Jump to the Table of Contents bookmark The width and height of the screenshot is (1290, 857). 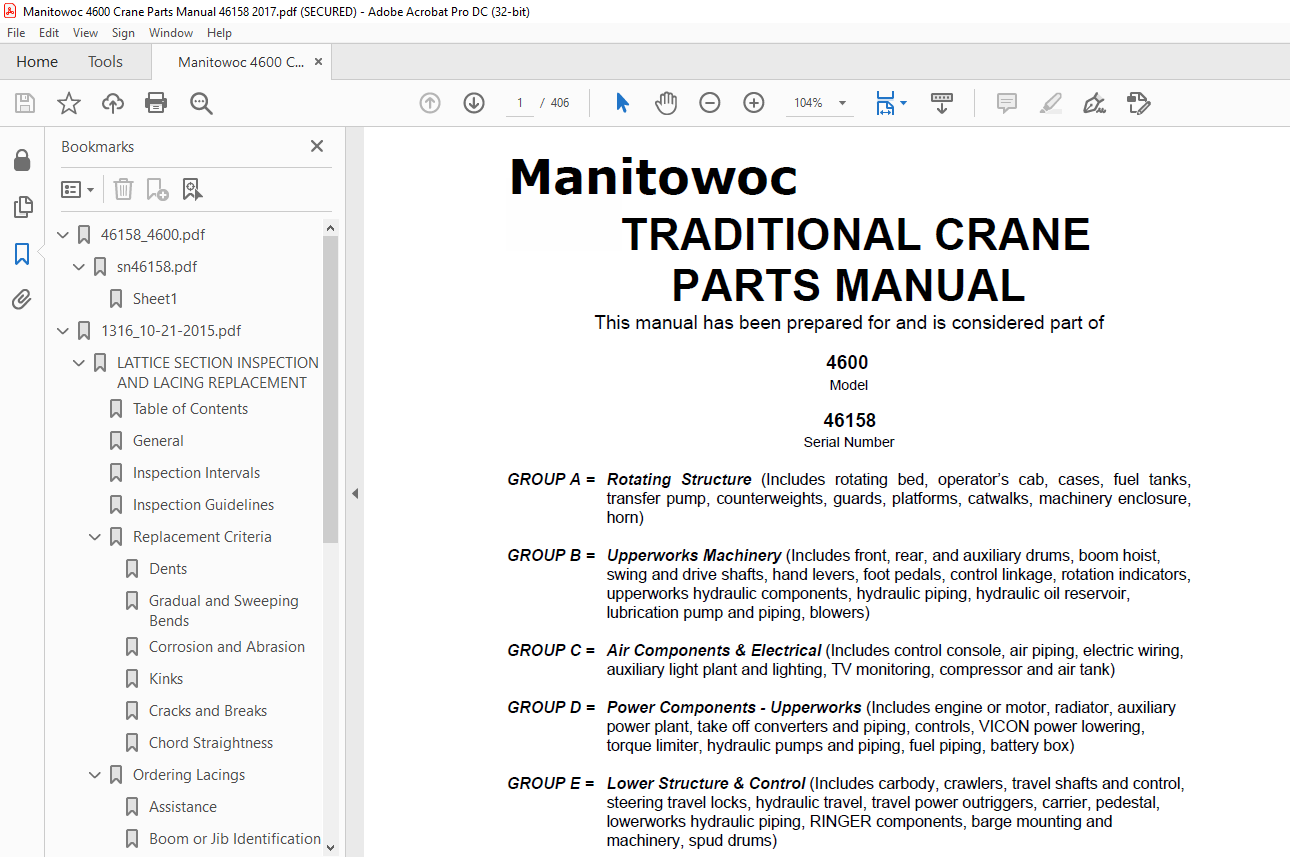(190, 409)
